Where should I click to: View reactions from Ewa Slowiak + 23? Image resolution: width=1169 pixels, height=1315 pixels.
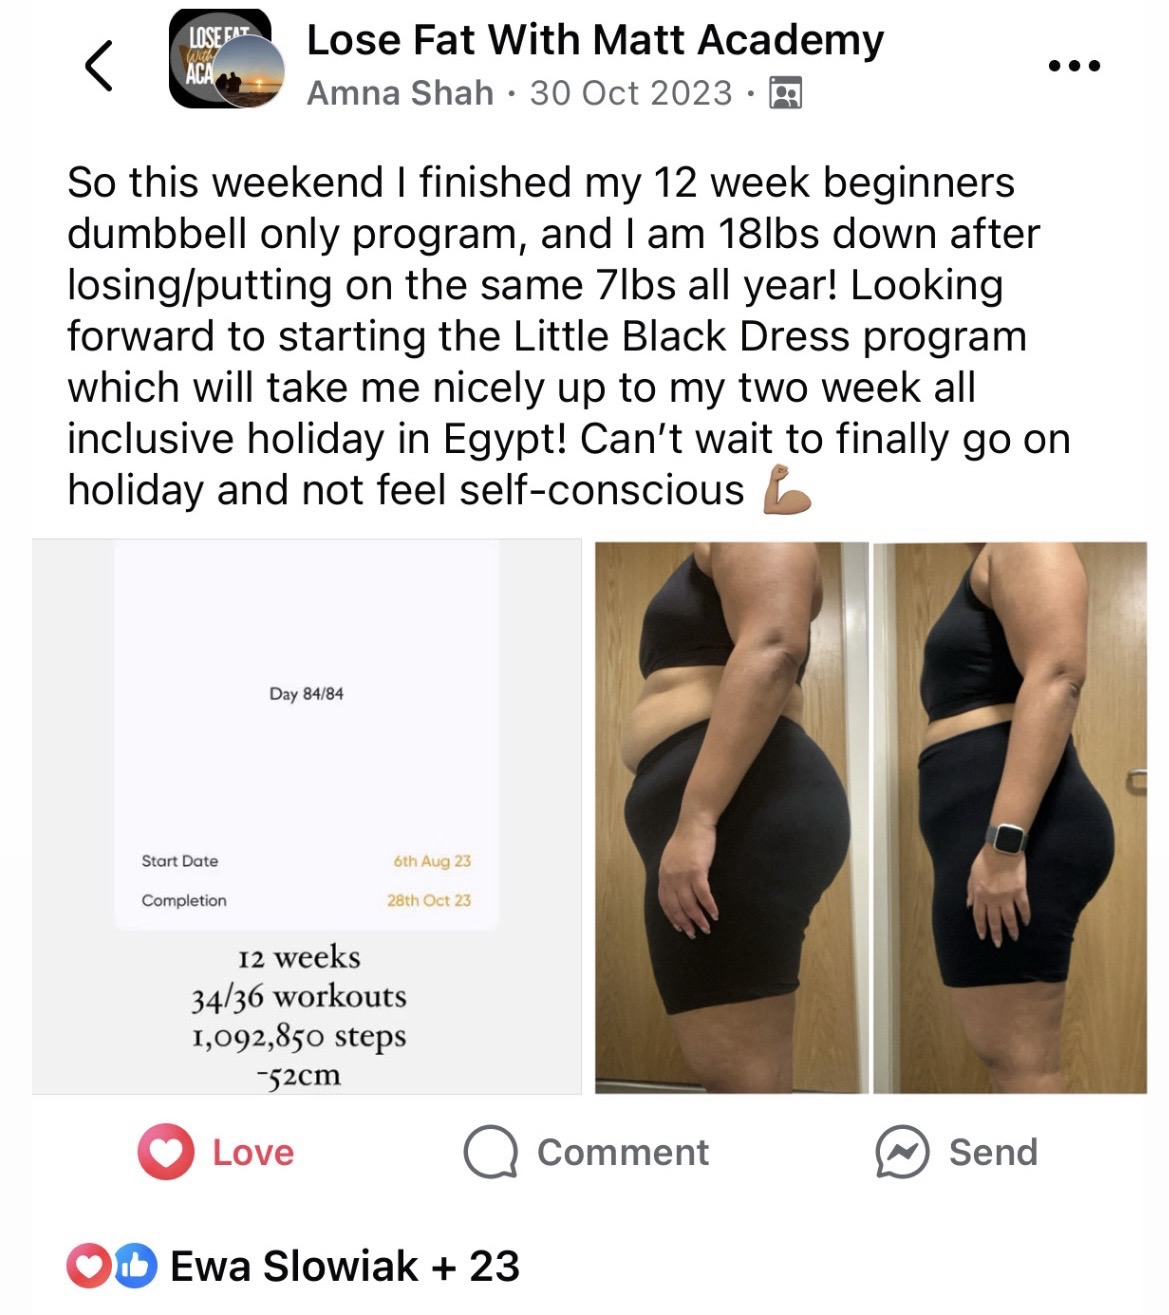345,1266
